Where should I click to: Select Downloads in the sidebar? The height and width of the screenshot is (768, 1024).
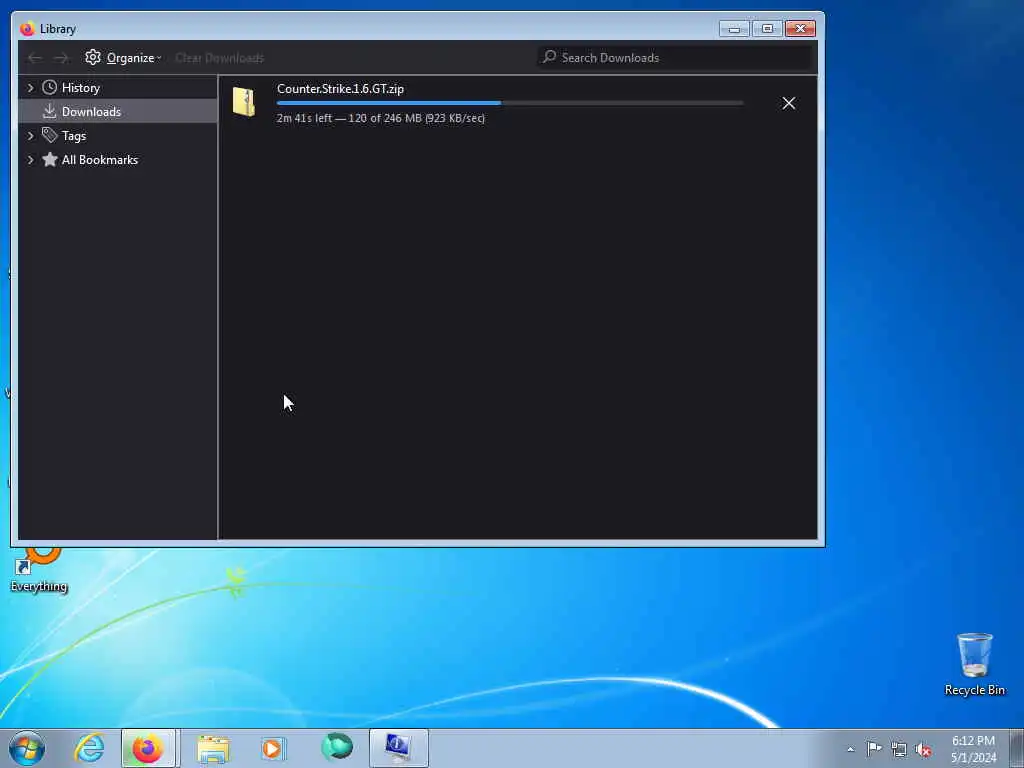[x=118, y=112]
